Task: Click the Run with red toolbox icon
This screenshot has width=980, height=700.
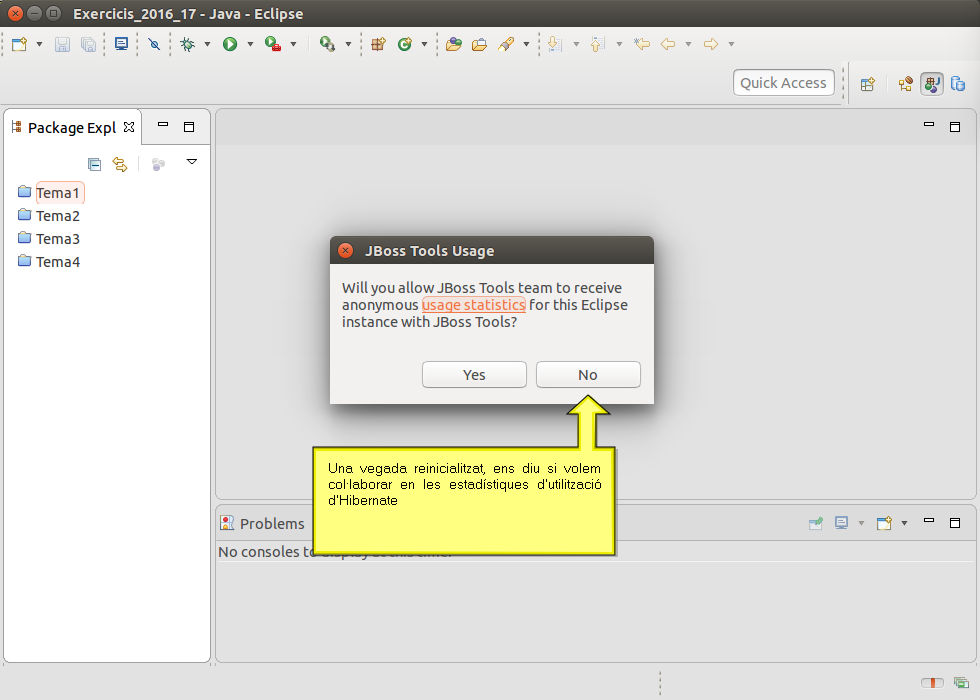Action: coord(272,44)
